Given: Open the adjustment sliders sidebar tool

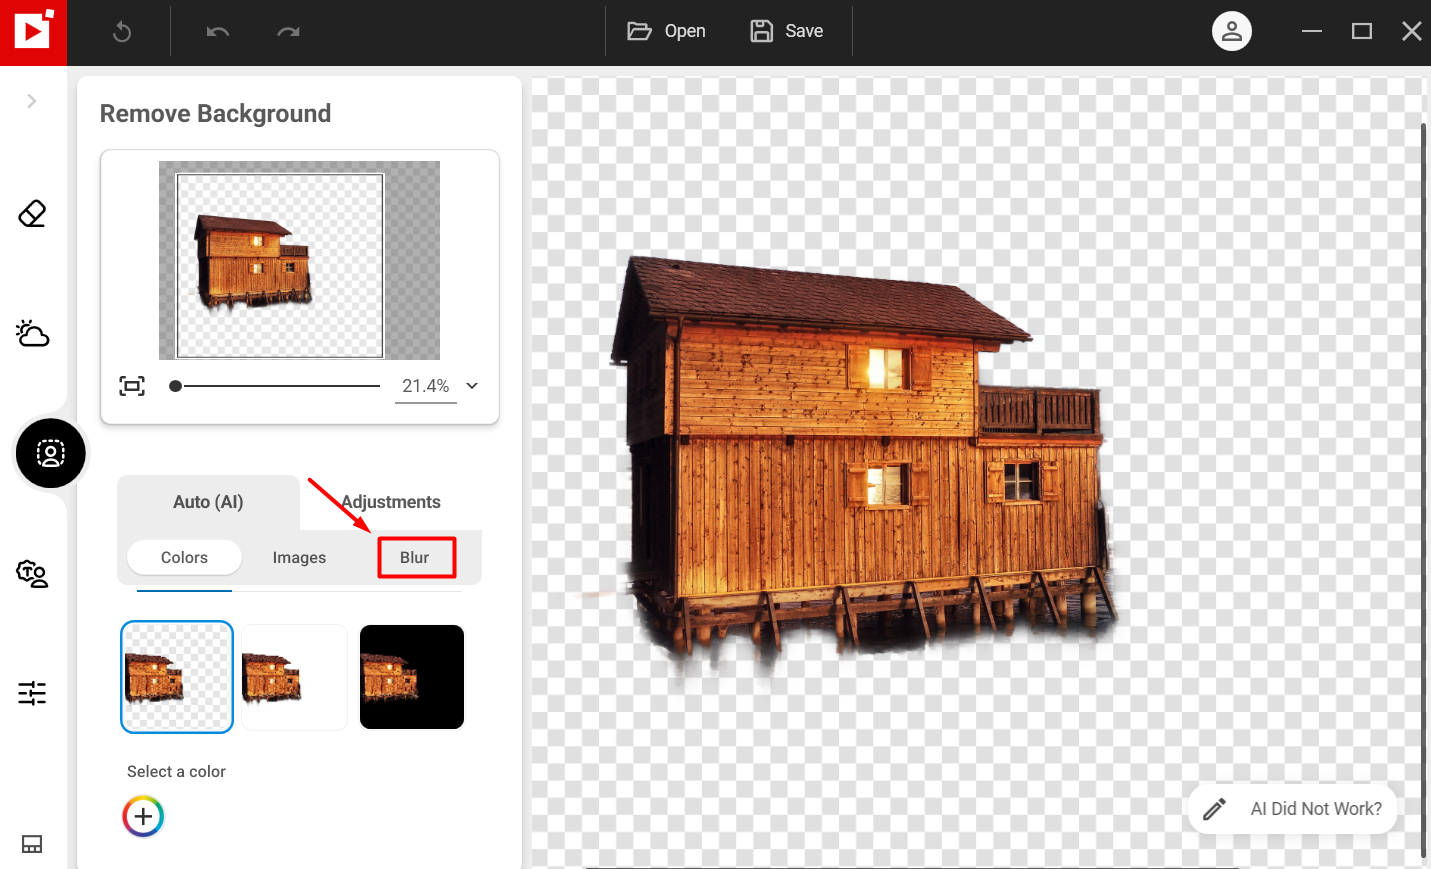Looking at the screenshot, I should (32, 693).
